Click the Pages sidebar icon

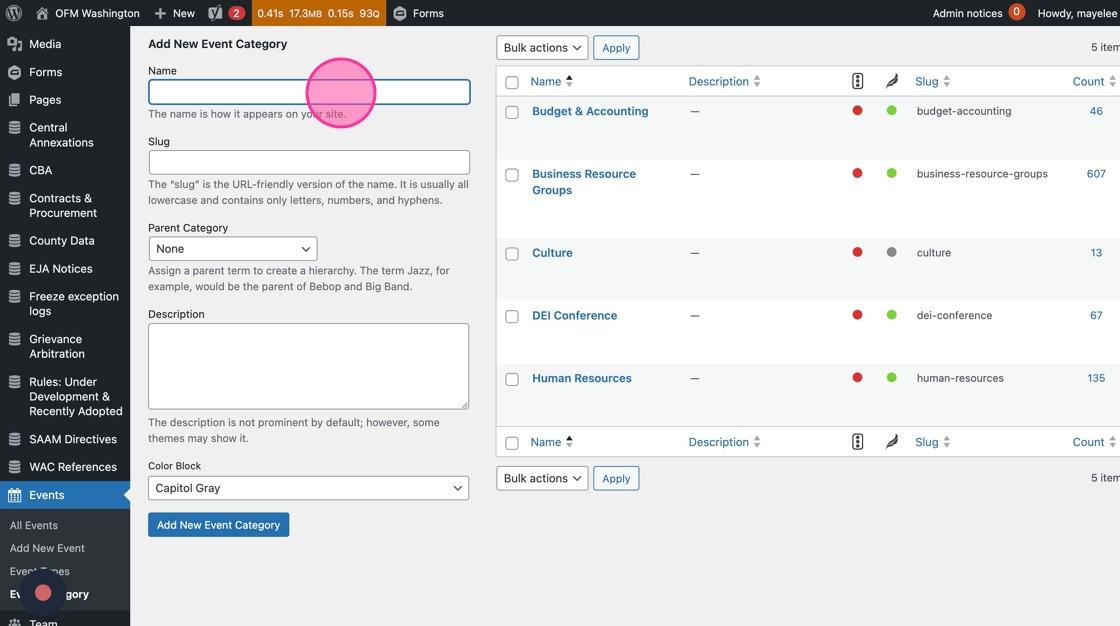coord(14,100)
